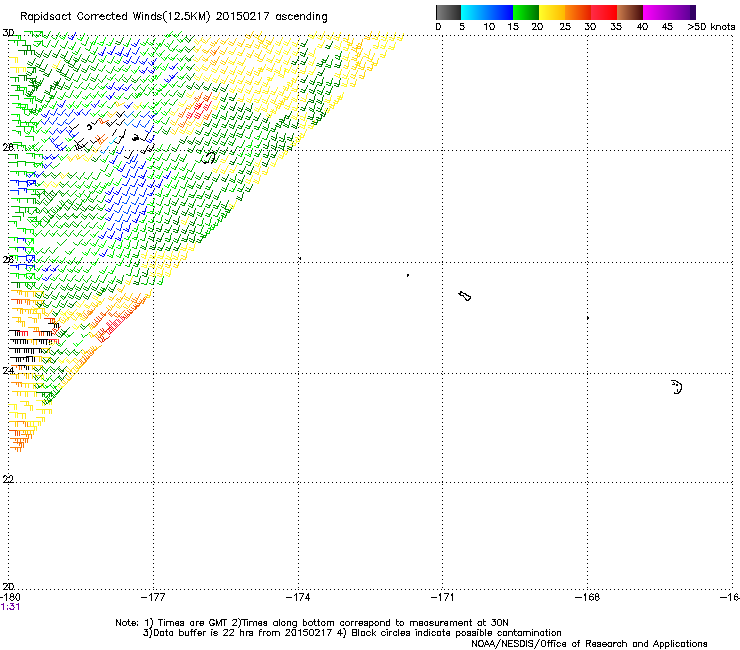This screenshot has width=740, height=650.
Task: Click the date '20150217' in the title
Action: [243, 16]
